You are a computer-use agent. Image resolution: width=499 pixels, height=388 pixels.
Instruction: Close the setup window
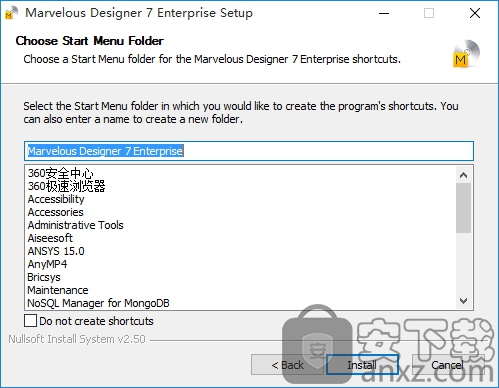pos(475,13)
